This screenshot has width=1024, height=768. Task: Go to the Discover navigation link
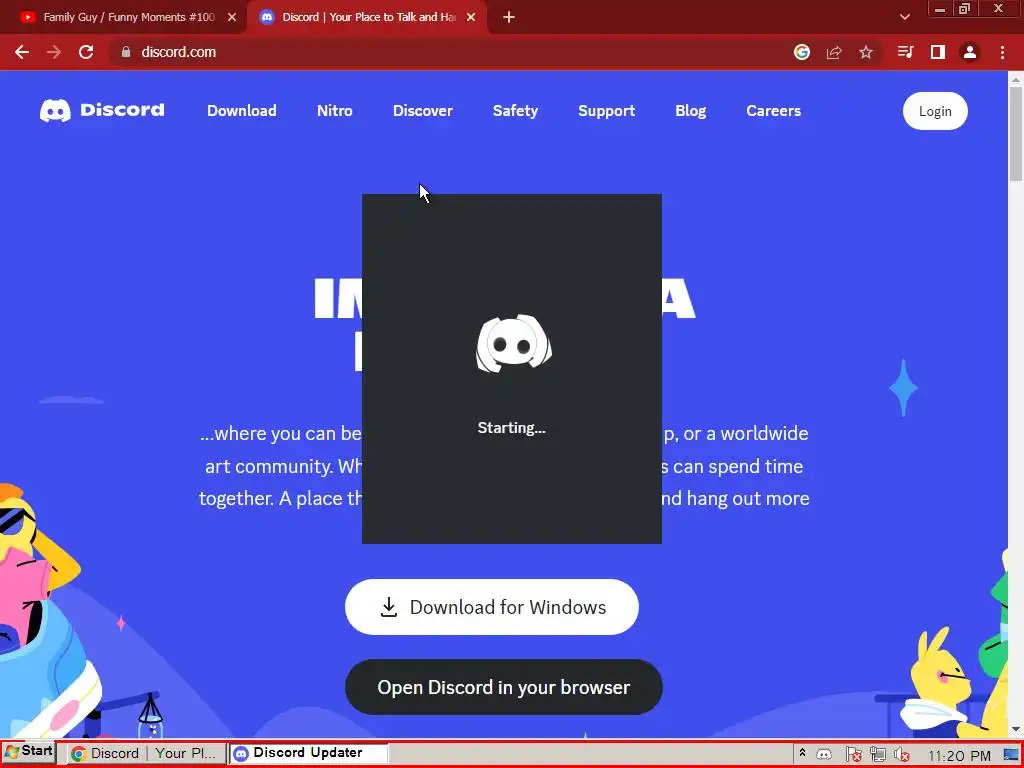point(423,111)
